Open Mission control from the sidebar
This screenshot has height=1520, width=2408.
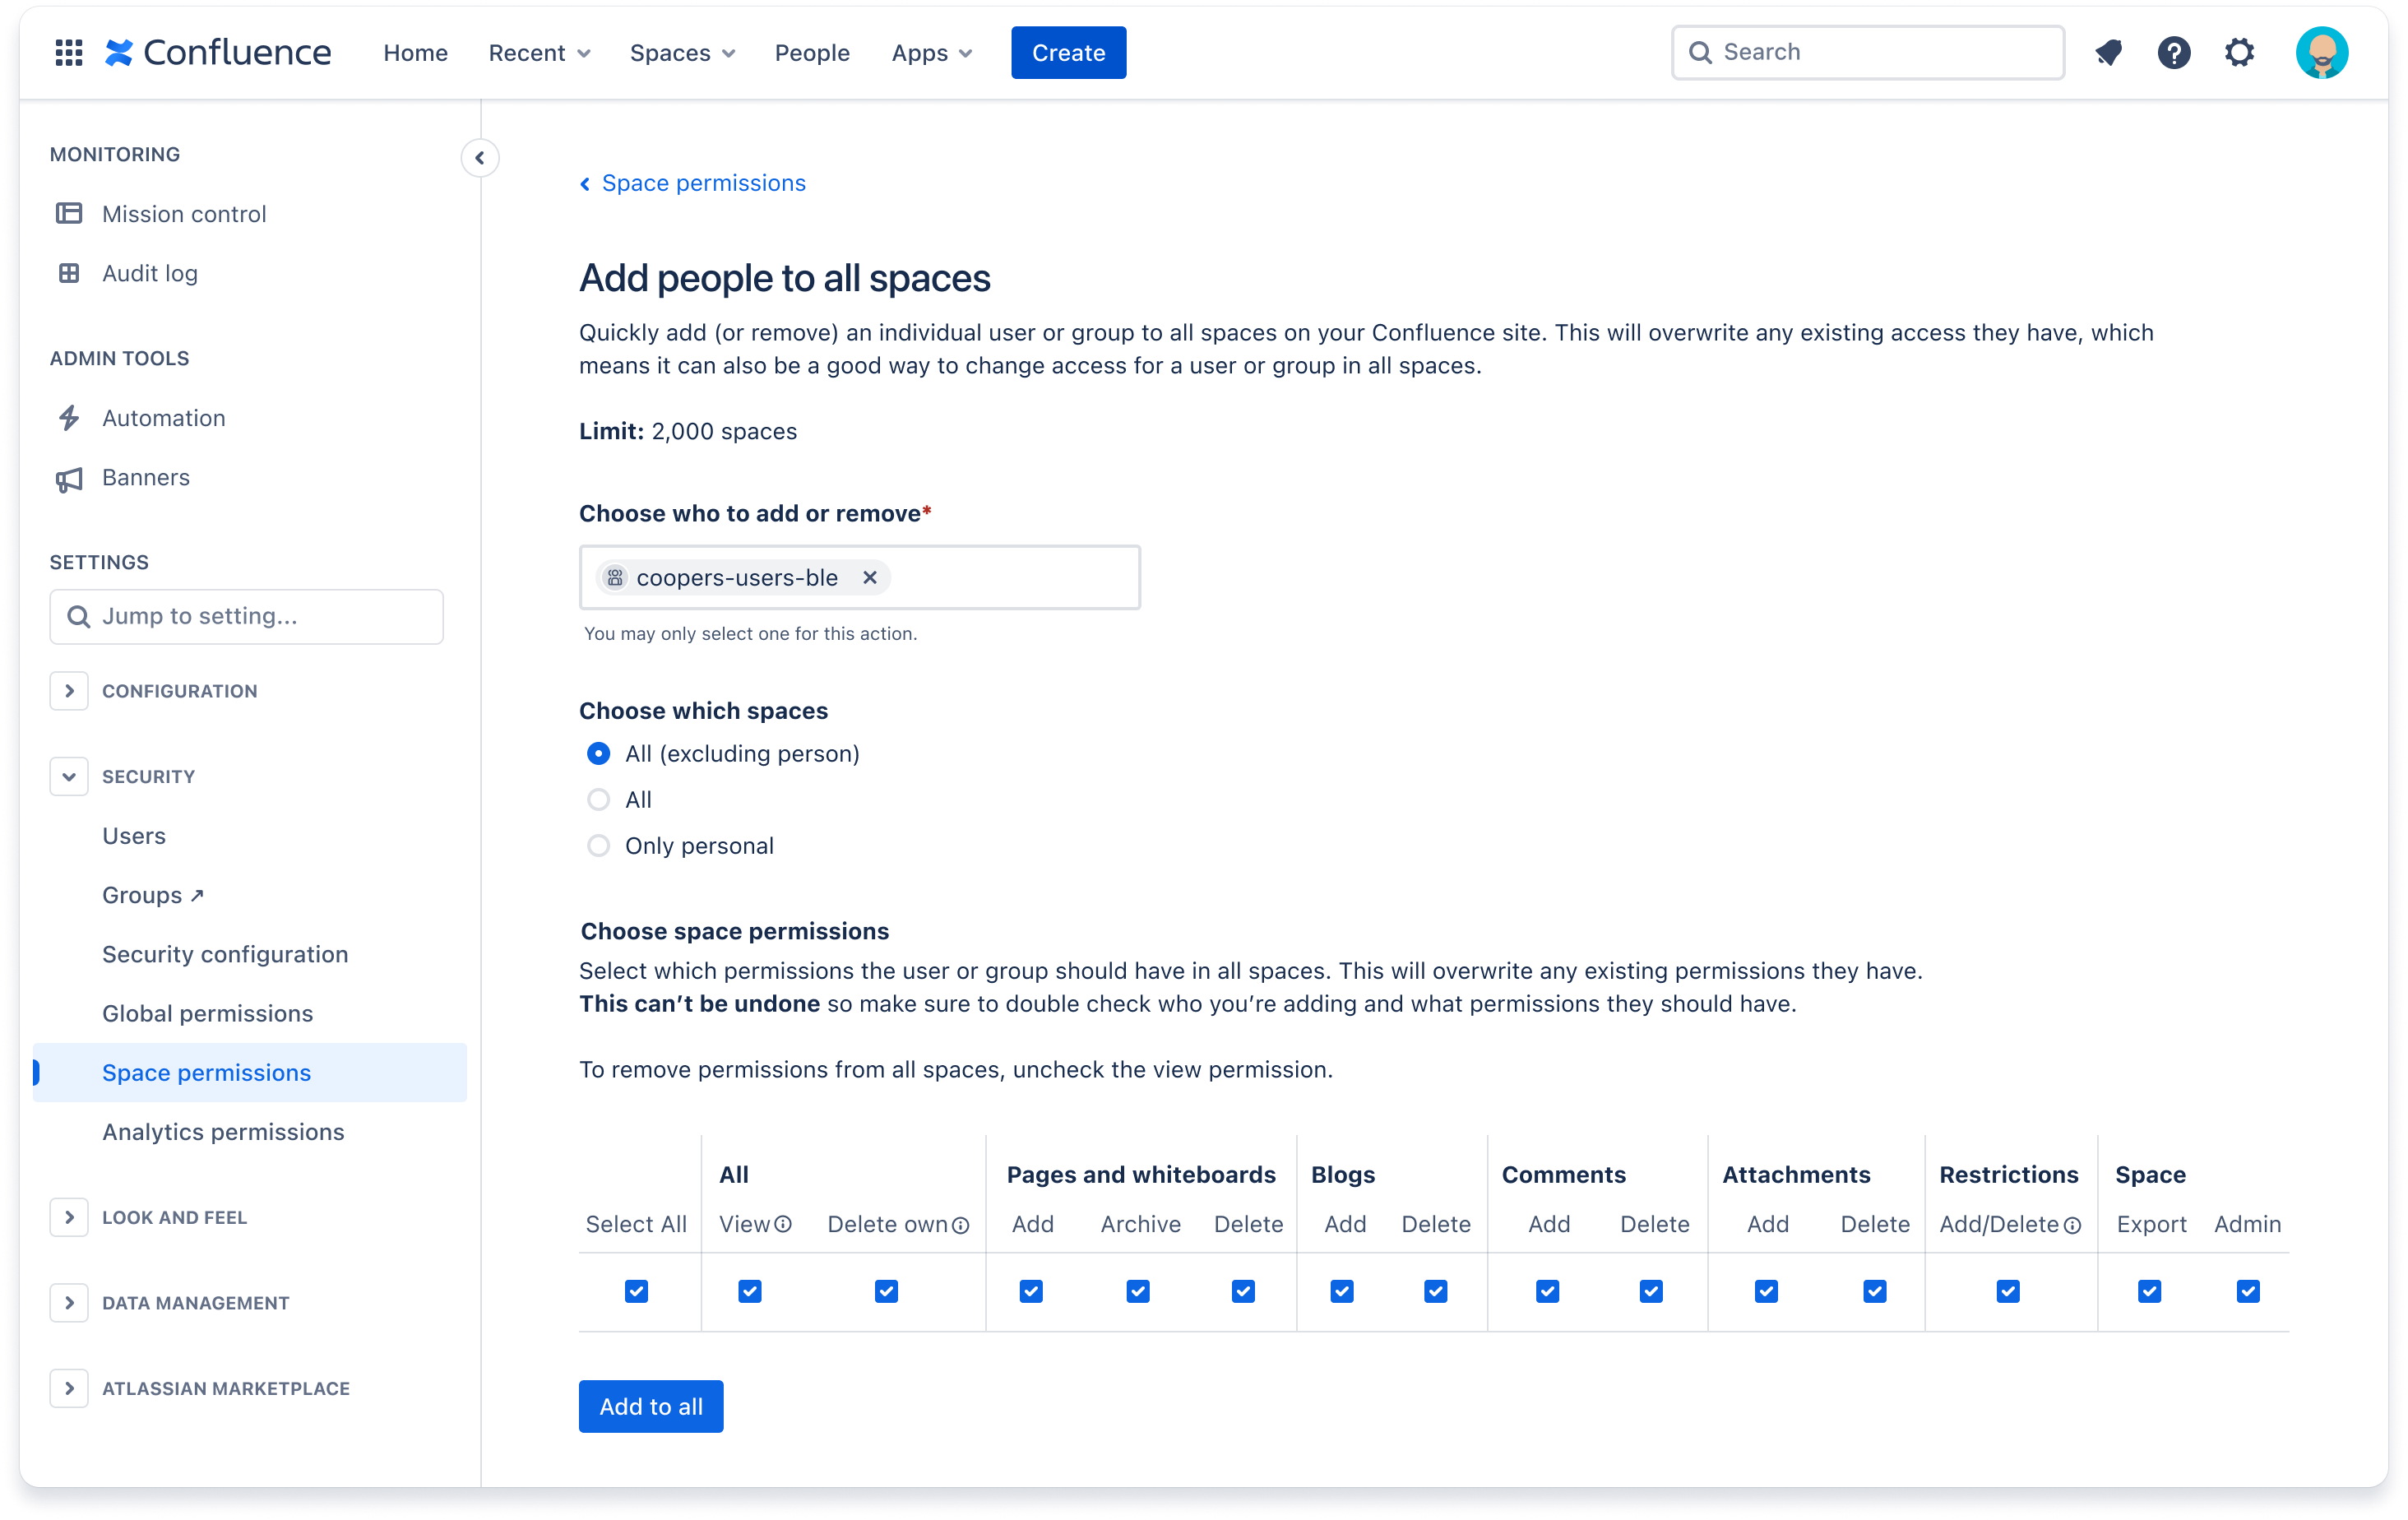tap(183, 213)
